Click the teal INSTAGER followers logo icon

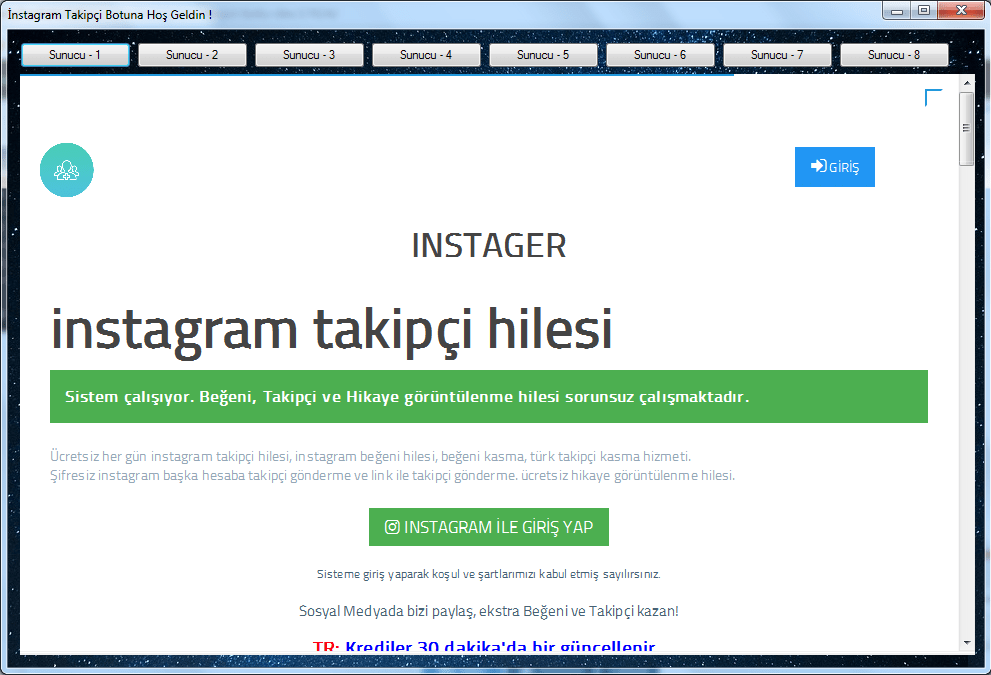click(x=66, y=170)
